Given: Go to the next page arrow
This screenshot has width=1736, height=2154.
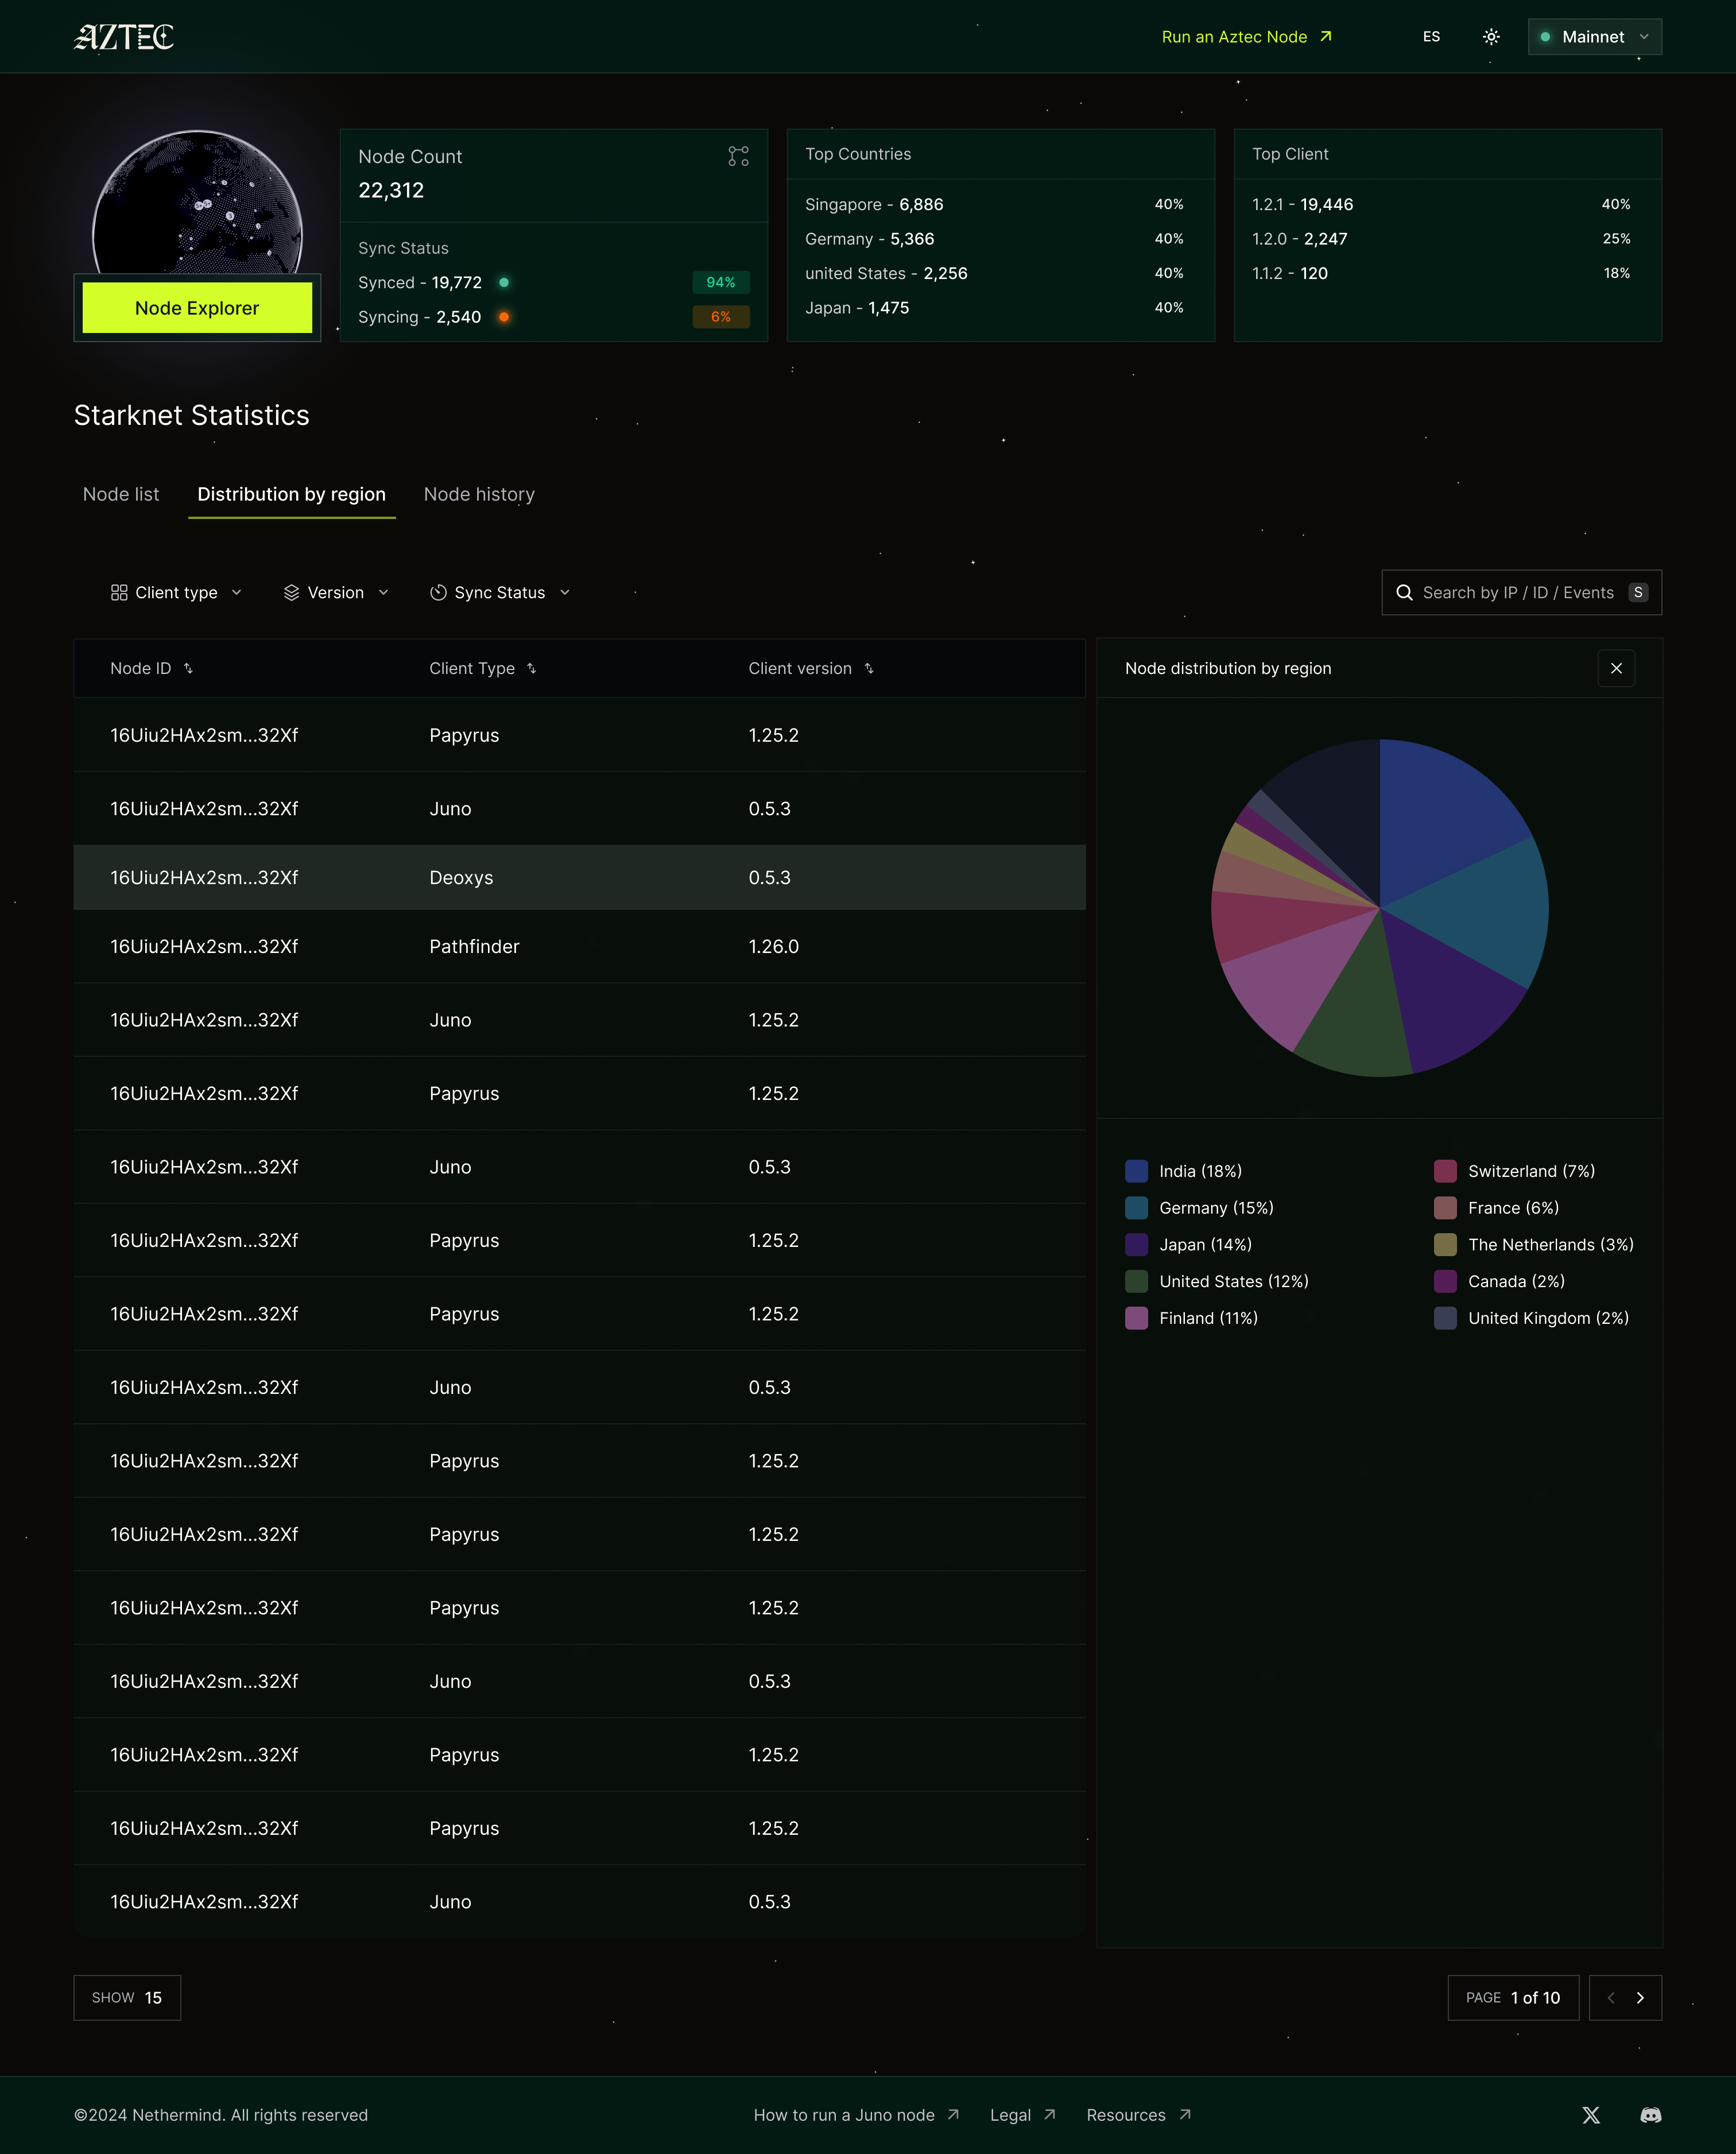Looking at the screenshot, I should [x=1640, y=1998].
